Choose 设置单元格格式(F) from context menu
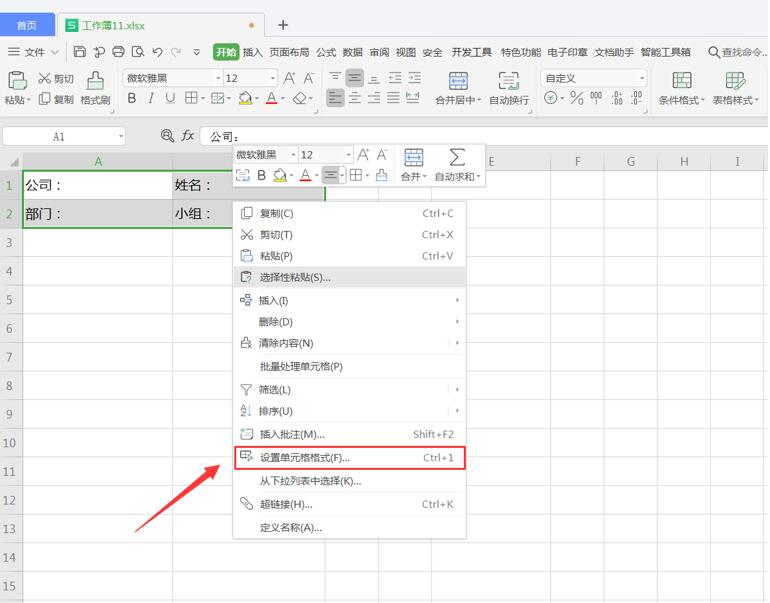 (350, 458)
